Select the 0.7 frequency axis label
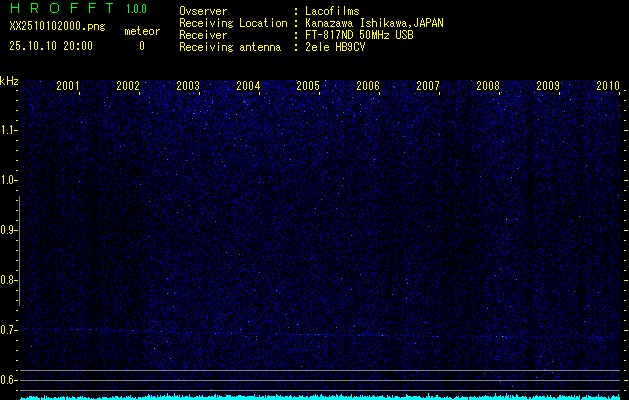This screenshot has height=400, width=629. 9,330
